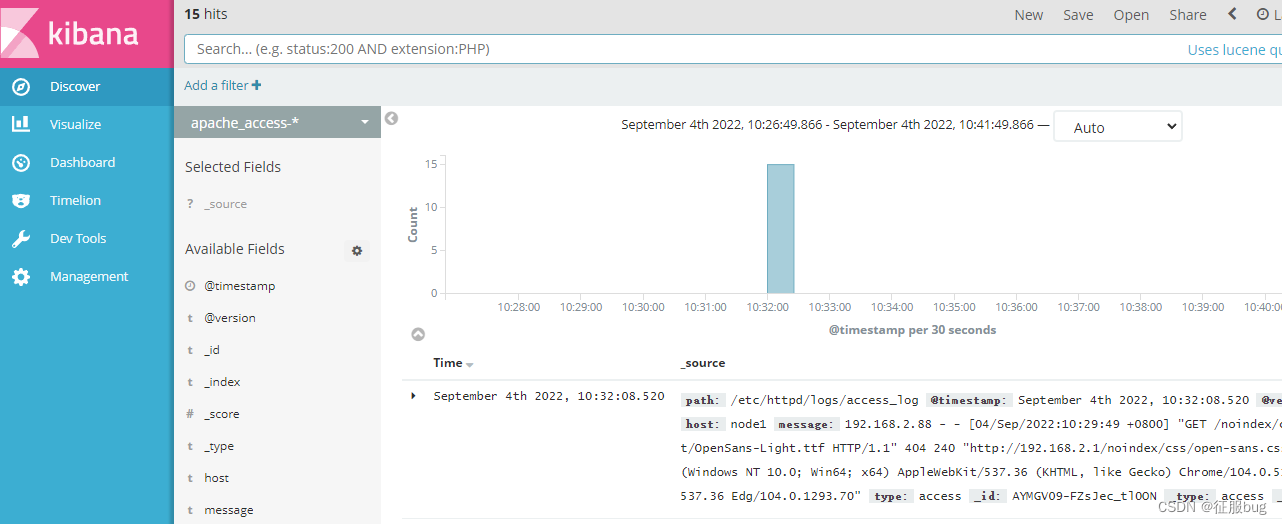Open Dev Tools wrench icon
Screen dimensions: 1282x524
point(21,239)
